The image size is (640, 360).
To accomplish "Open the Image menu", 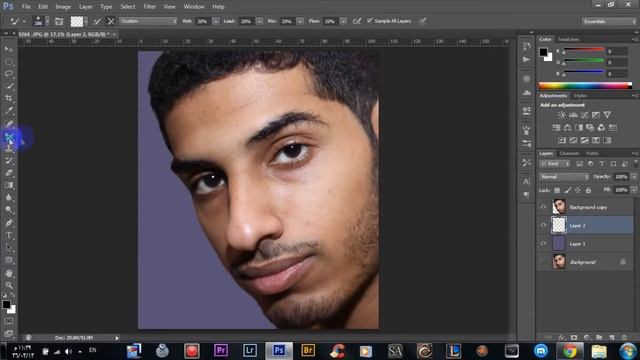I will tap(63, 7).
